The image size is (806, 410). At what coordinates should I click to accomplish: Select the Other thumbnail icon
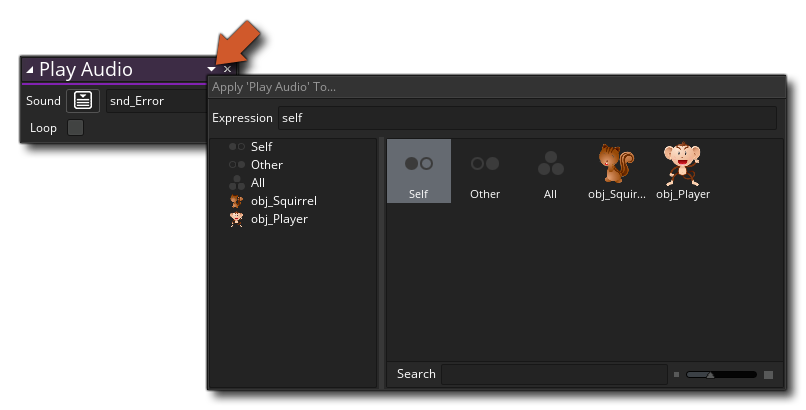tap(485, 170)
